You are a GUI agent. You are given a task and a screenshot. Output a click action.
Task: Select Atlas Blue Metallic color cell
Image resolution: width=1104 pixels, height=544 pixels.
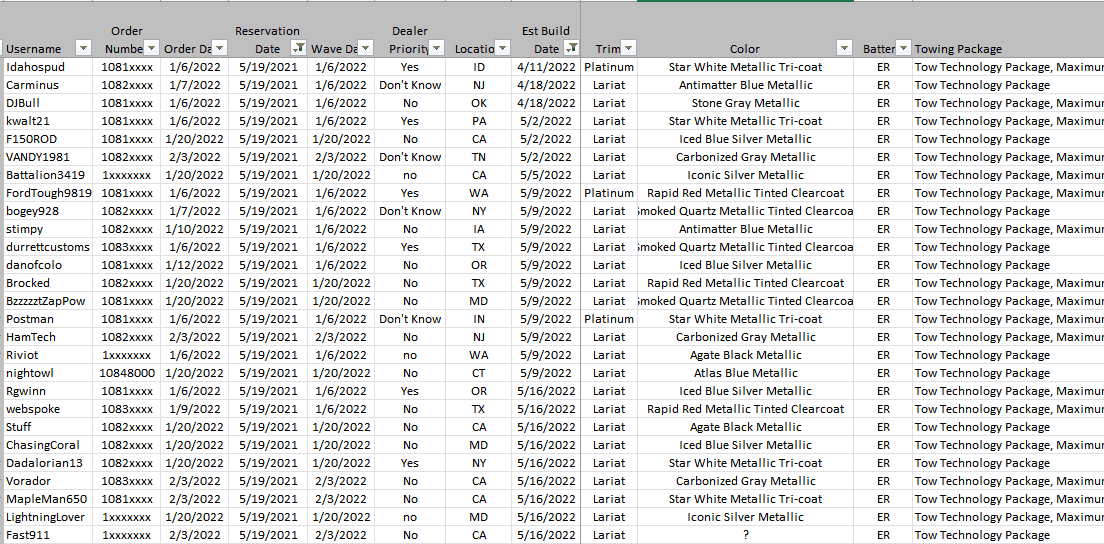(745, 373)
